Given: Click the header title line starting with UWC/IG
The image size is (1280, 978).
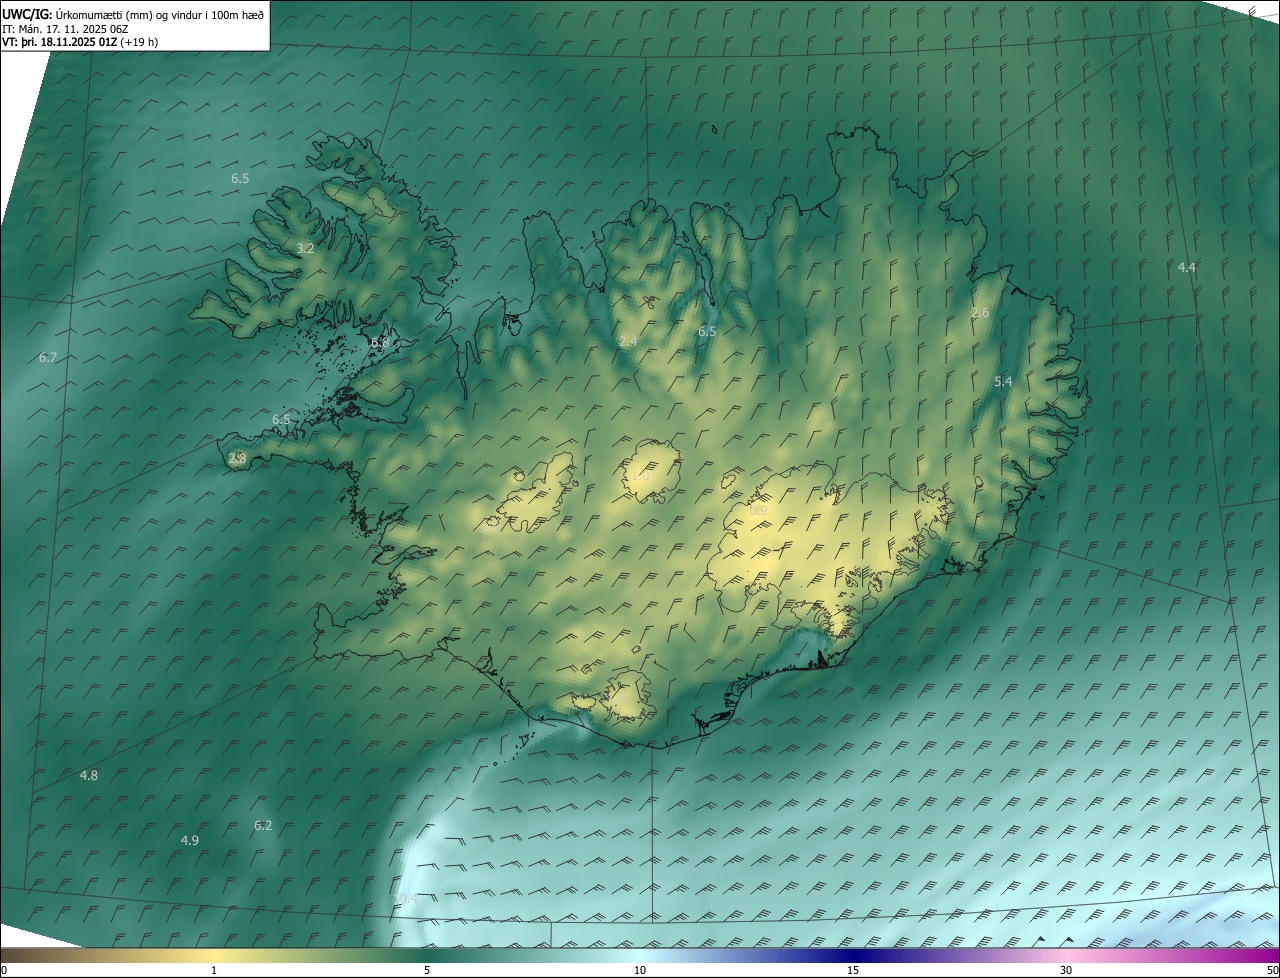Looking at the screenshot, I should coord(133,15).
